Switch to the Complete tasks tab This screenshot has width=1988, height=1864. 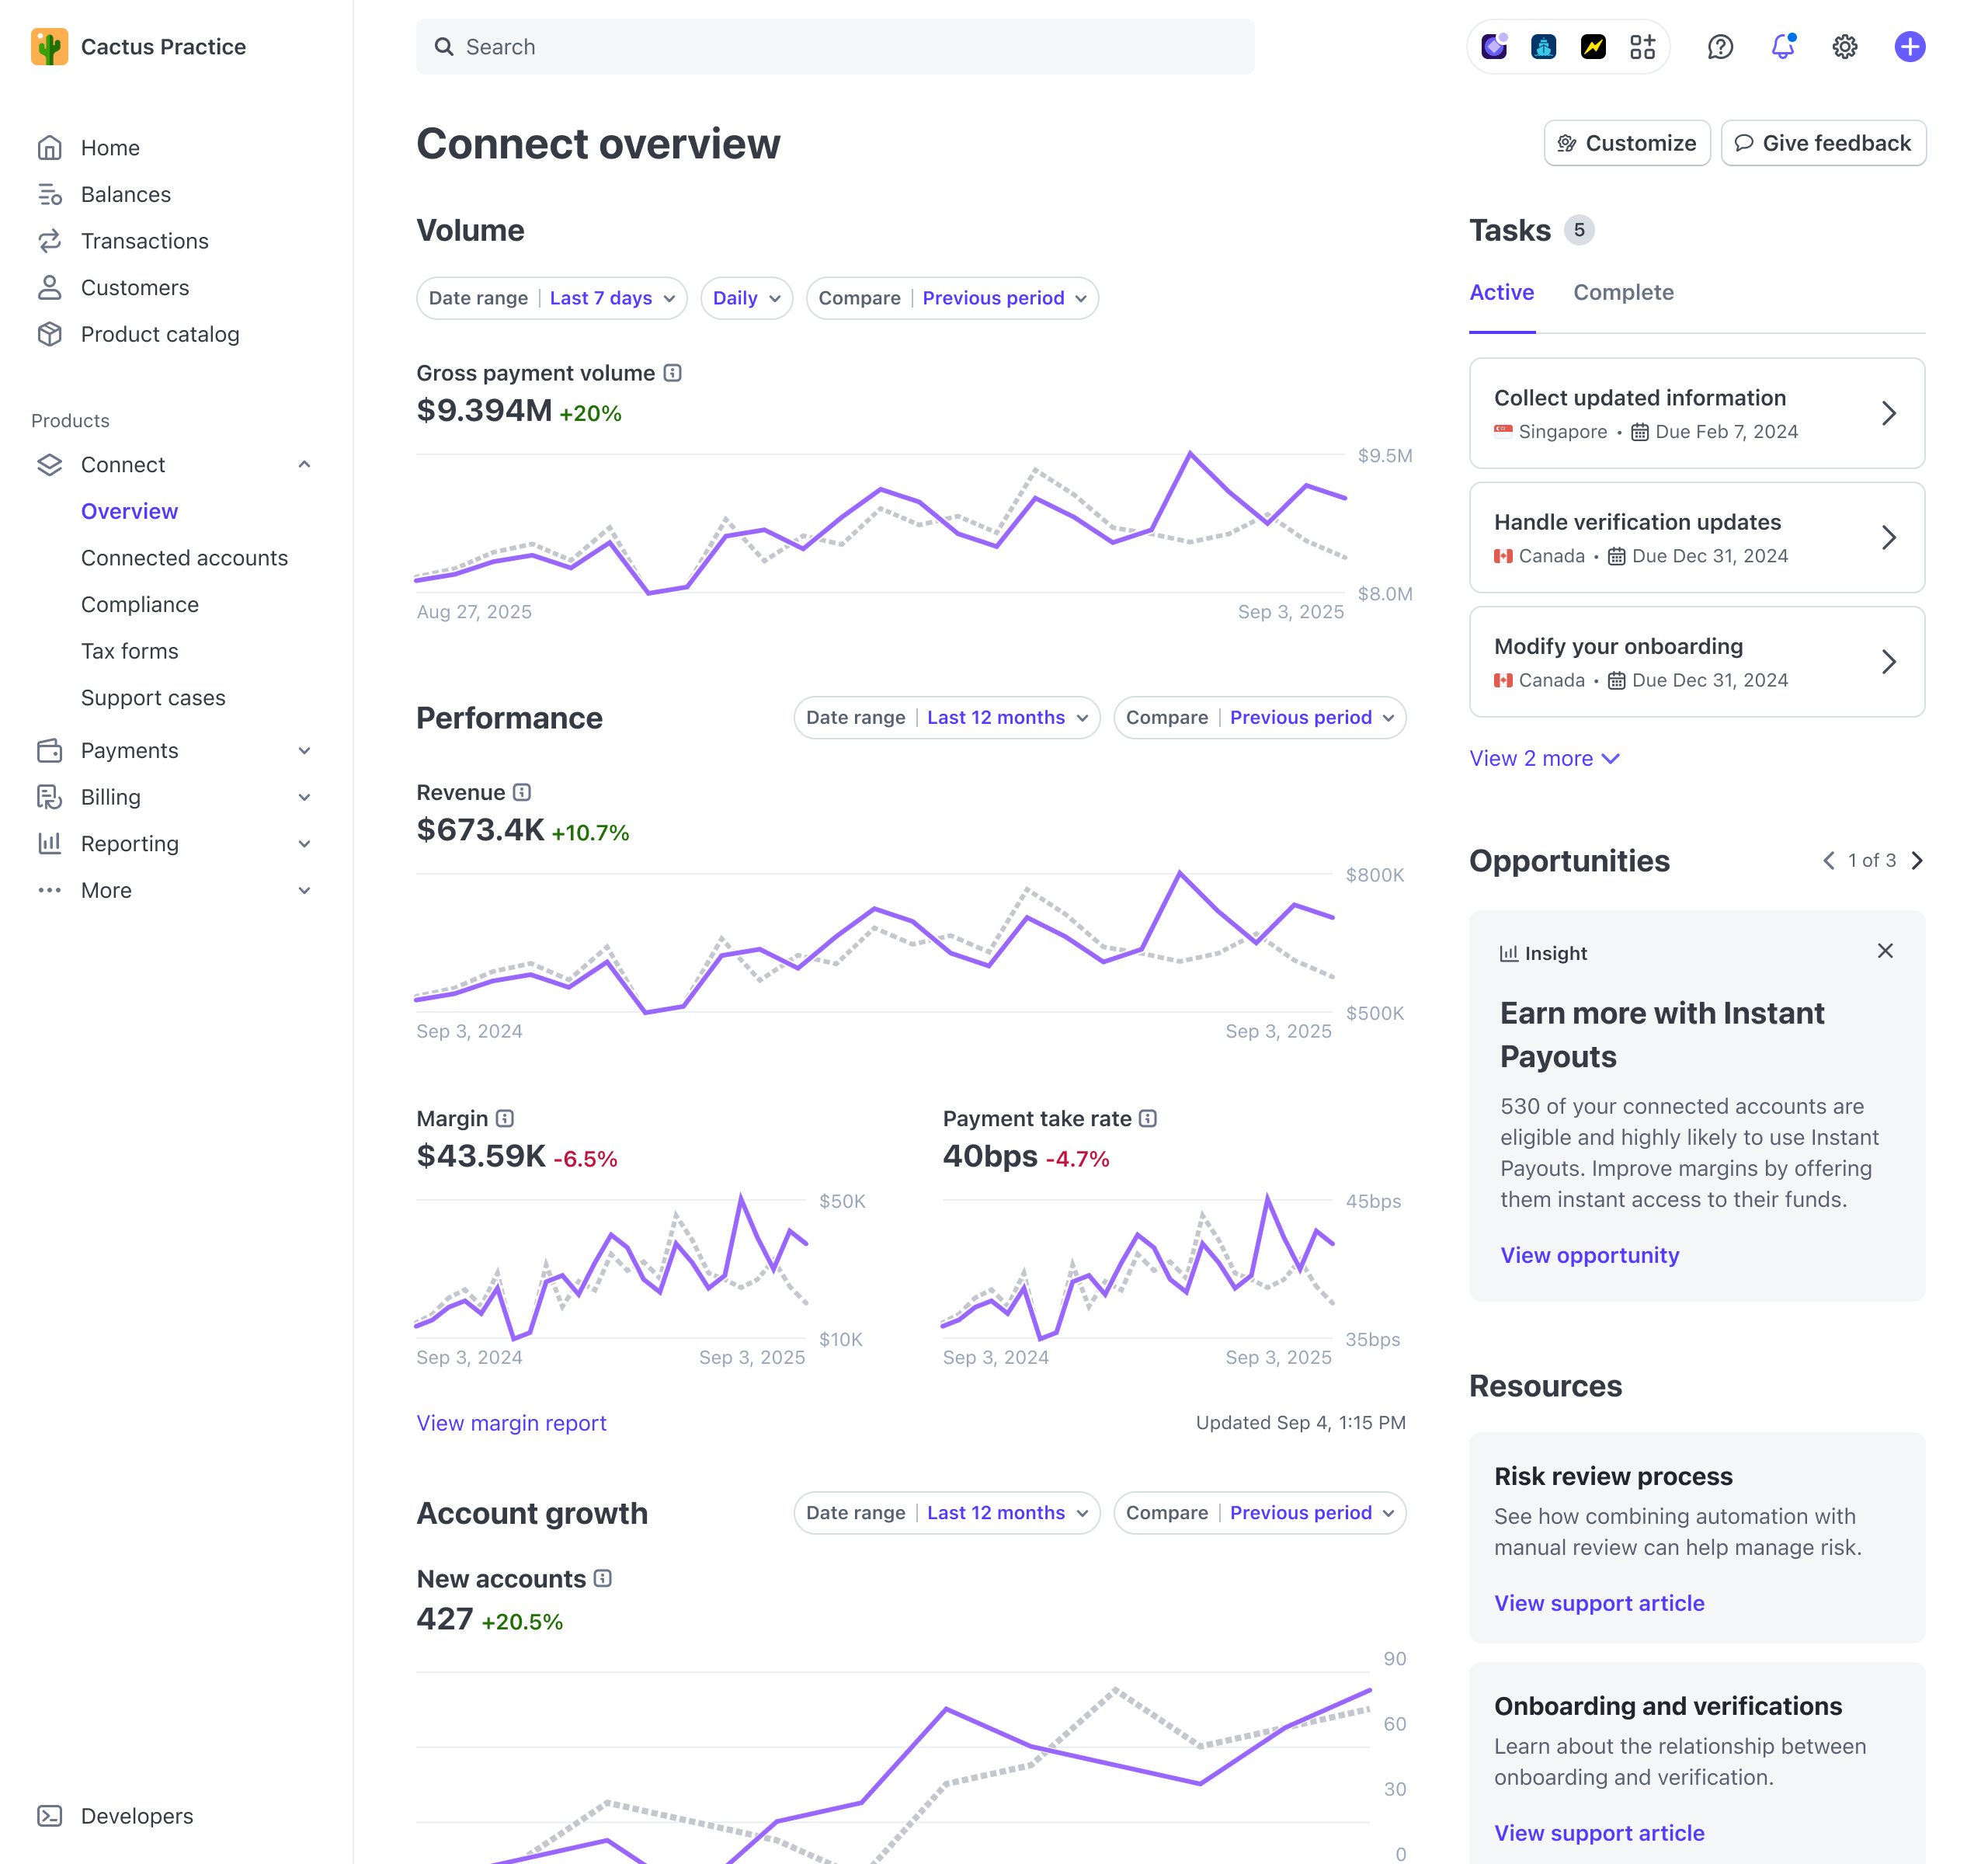click(x=1623, y=292)
